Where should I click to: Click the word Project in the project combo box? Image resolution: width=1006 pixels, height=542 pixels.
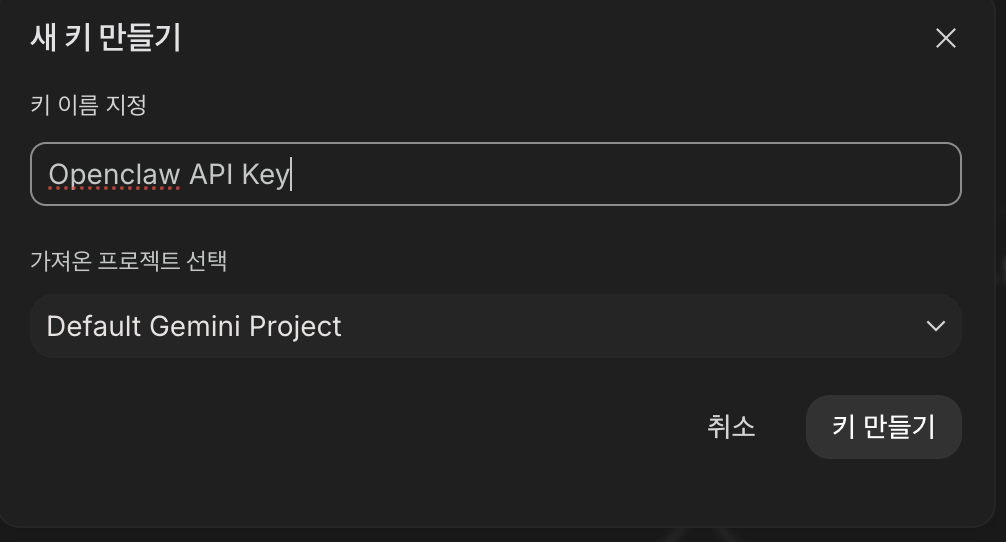tap(296, 326)
